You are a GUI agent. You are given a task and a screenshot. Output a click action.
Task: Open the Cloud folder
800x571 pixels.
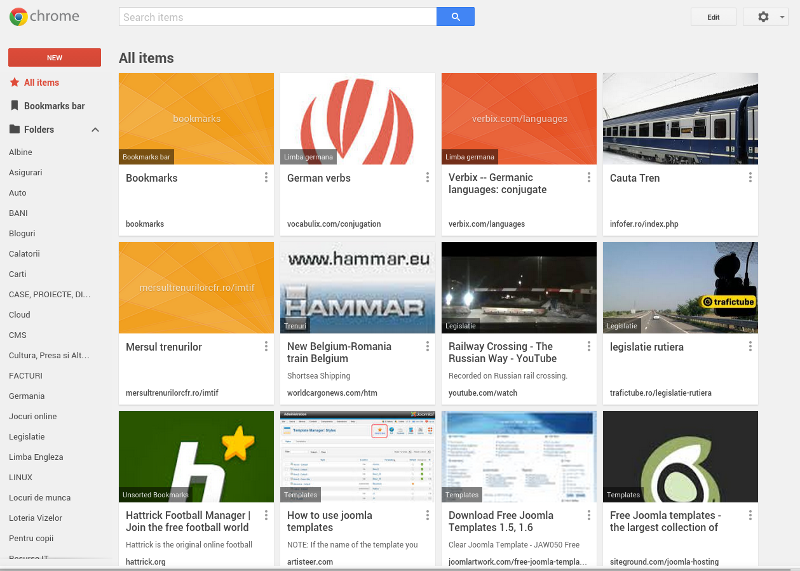(x=19, y=315)
